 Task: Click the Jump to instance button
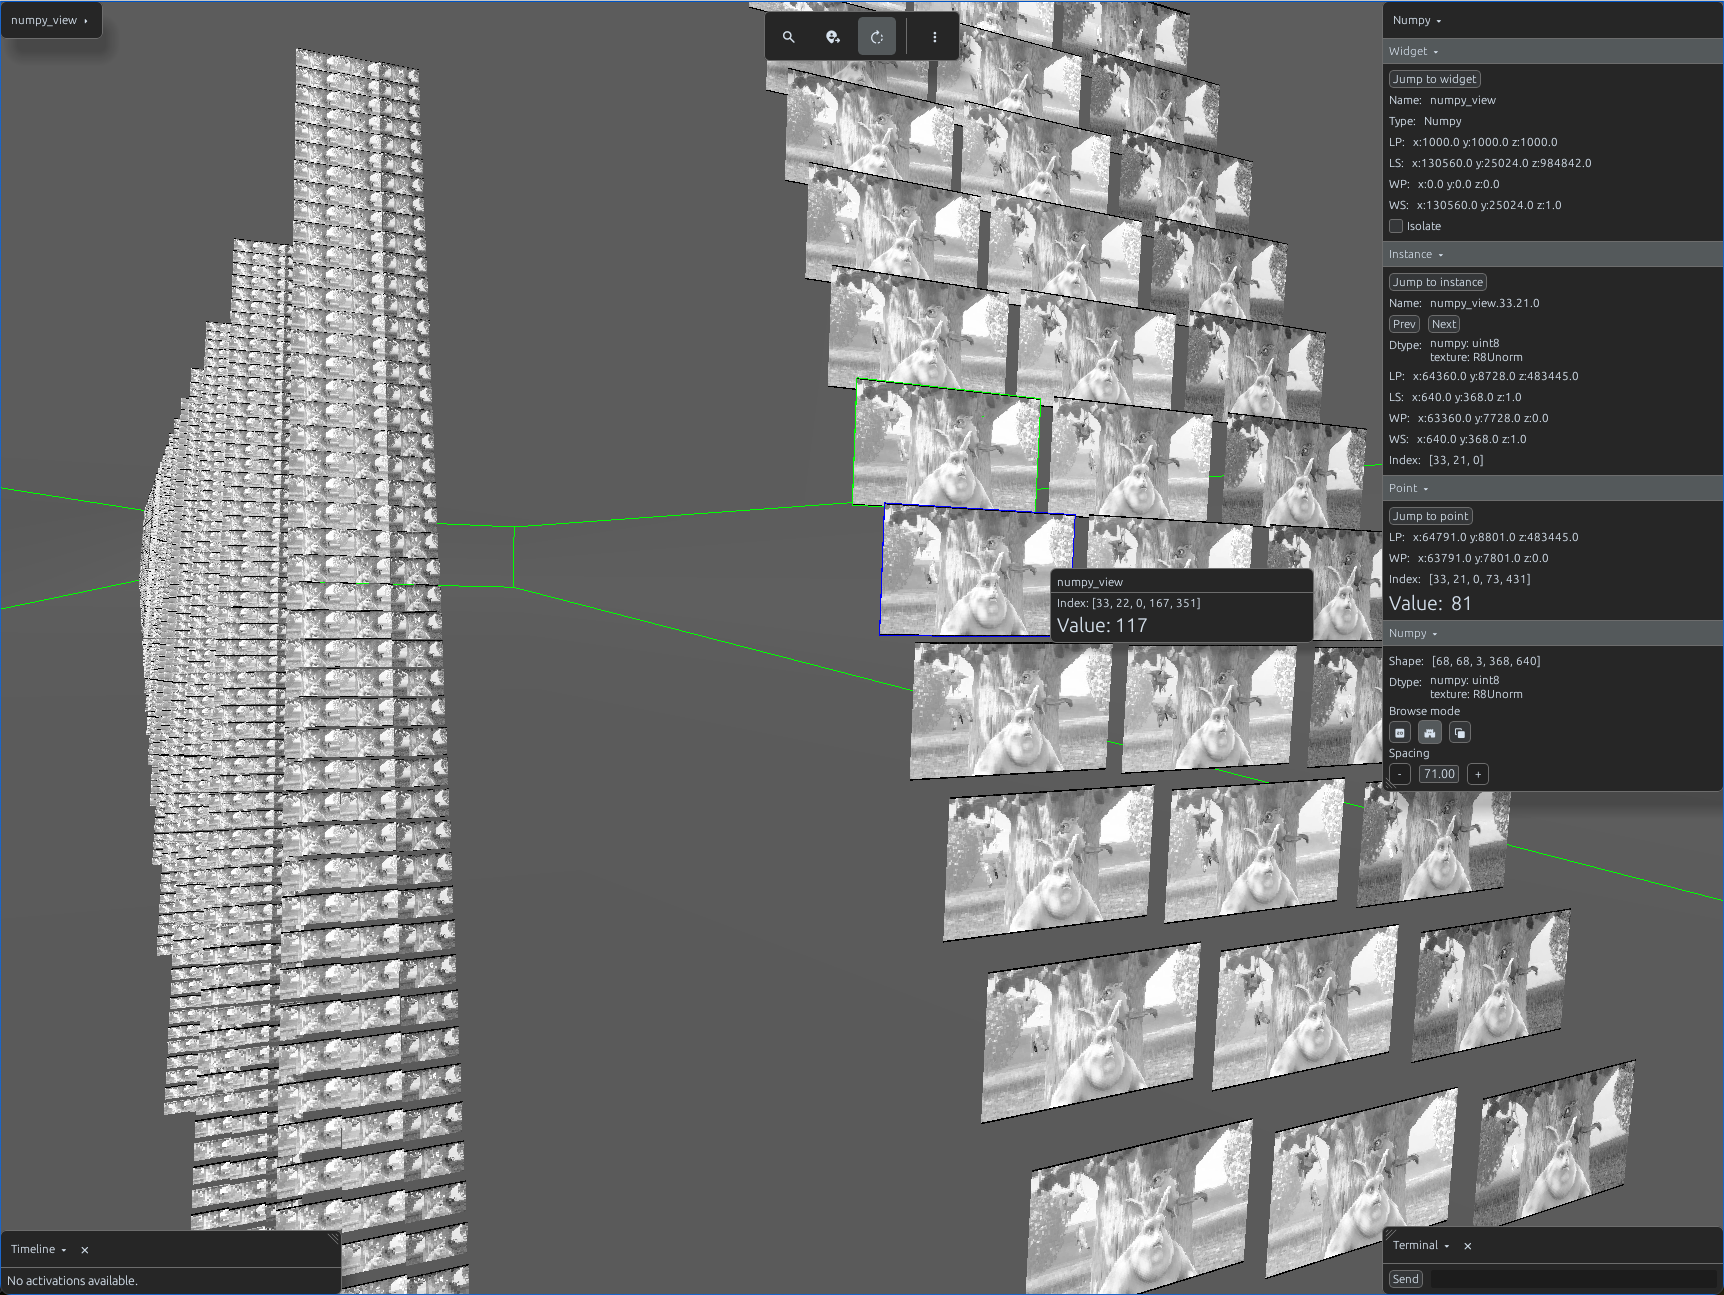point(1437,282)
